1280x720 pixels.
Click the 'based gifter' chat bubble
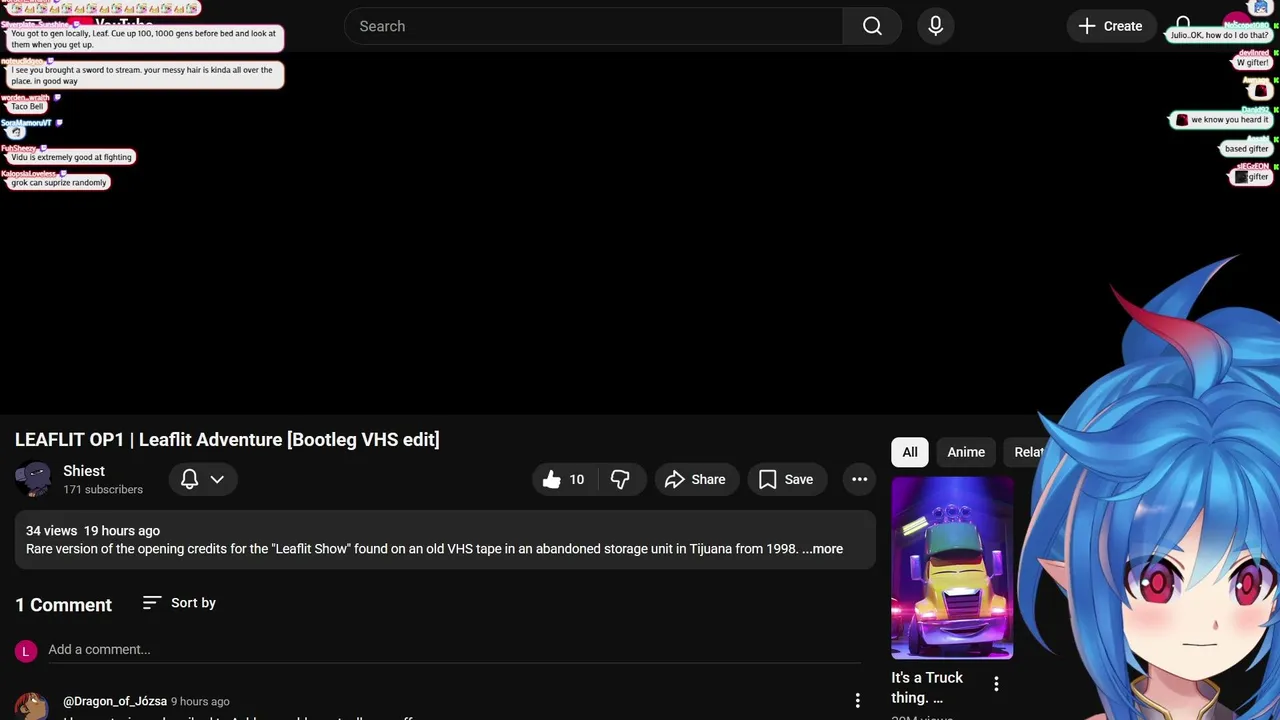pos(1246,149)
